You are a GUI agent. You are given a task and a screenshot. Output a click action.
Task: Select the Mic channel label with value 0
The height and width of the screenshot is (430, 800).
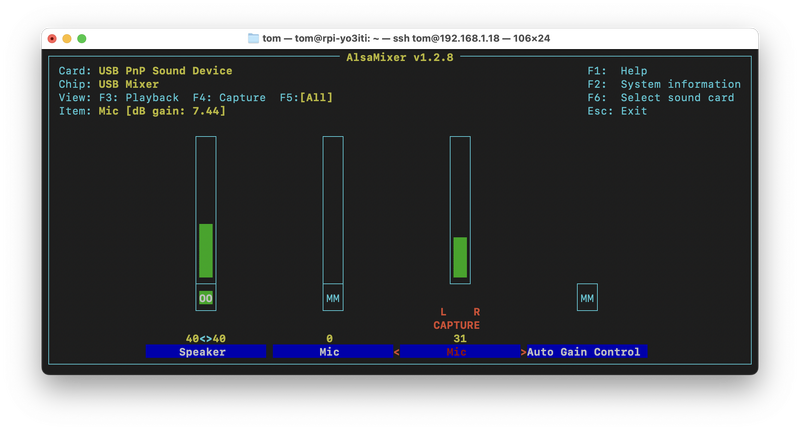point(332,352)
